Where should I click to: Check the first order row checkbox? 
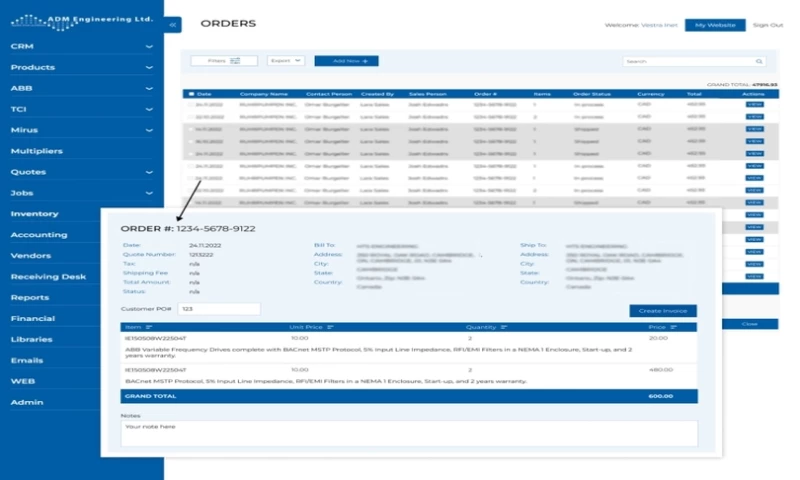coord(190,105)
